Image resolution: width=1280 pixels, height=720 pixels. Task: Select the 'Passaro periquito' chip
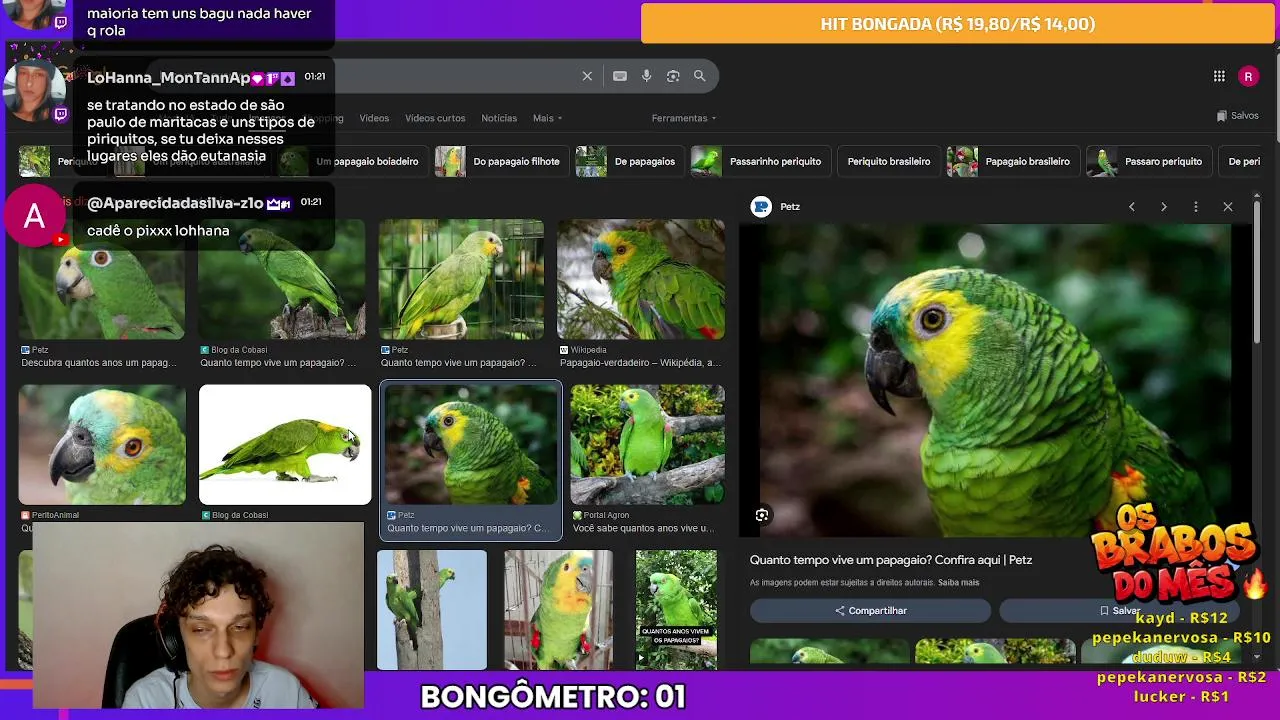click(1147, 161)
